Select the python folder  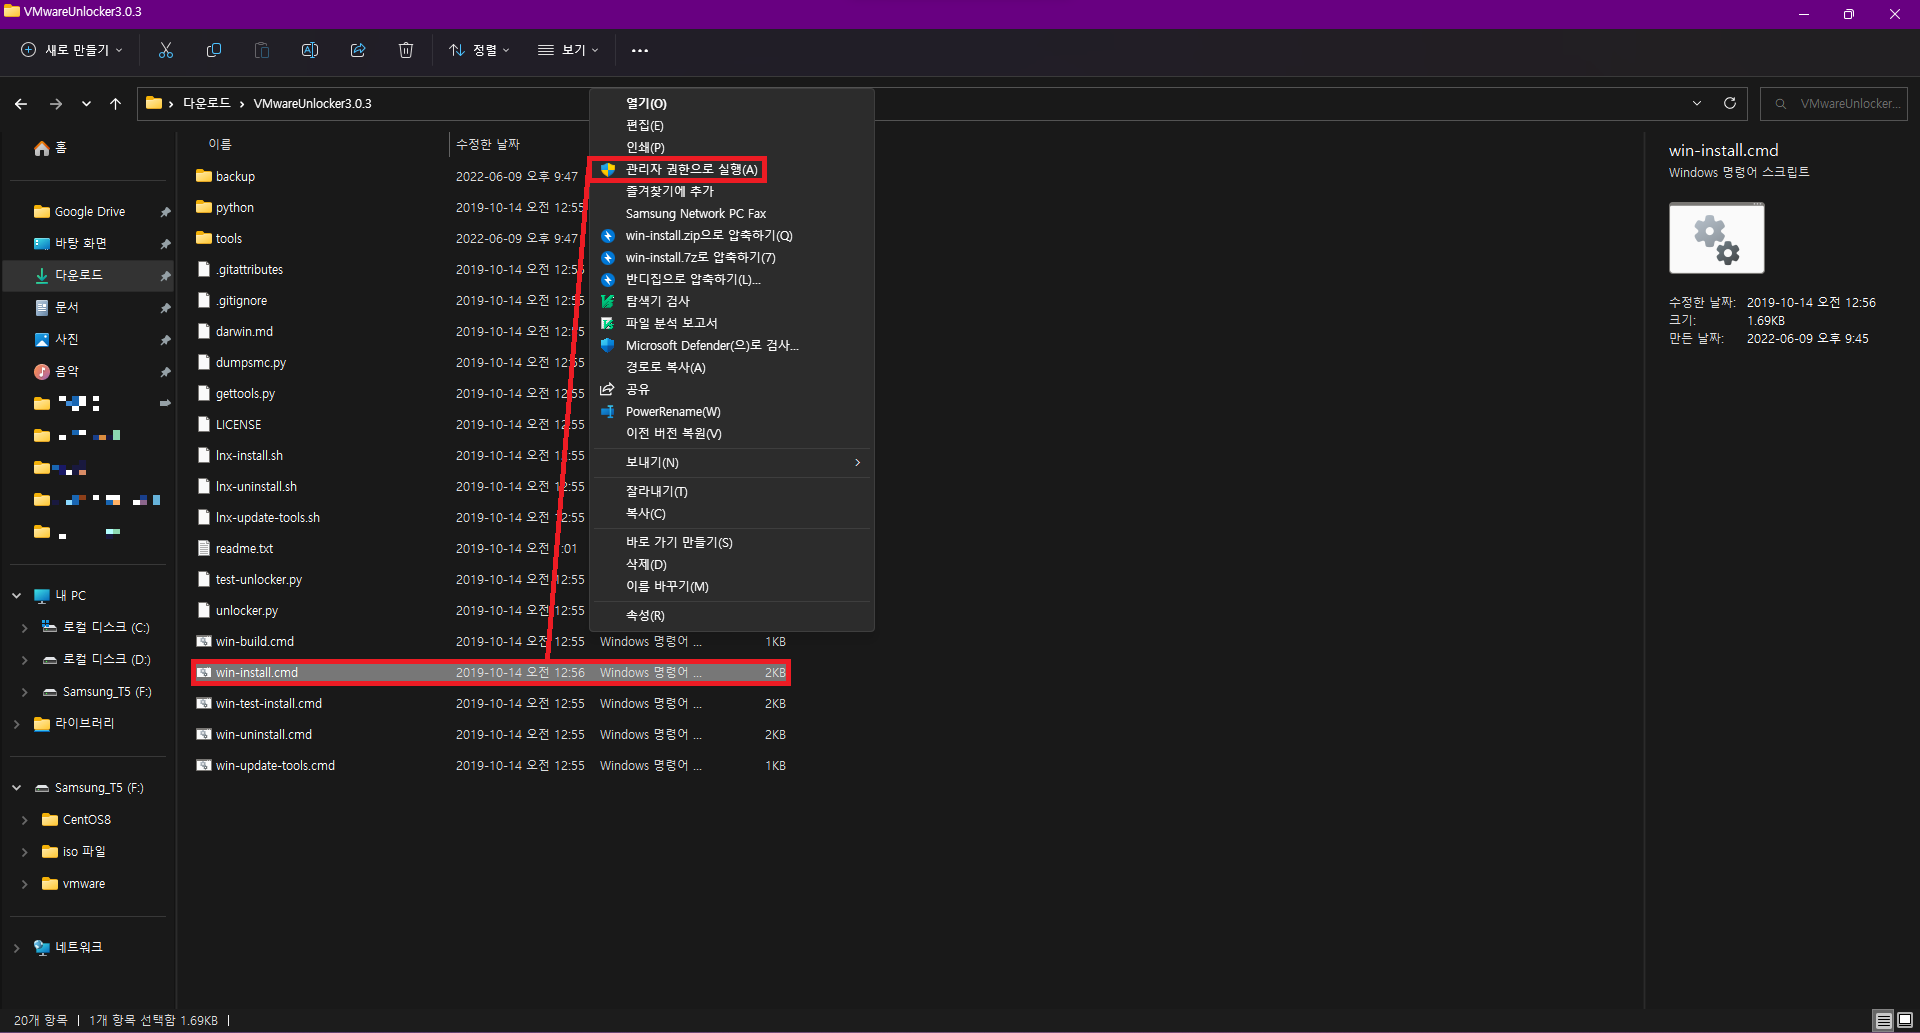[235, 208]
